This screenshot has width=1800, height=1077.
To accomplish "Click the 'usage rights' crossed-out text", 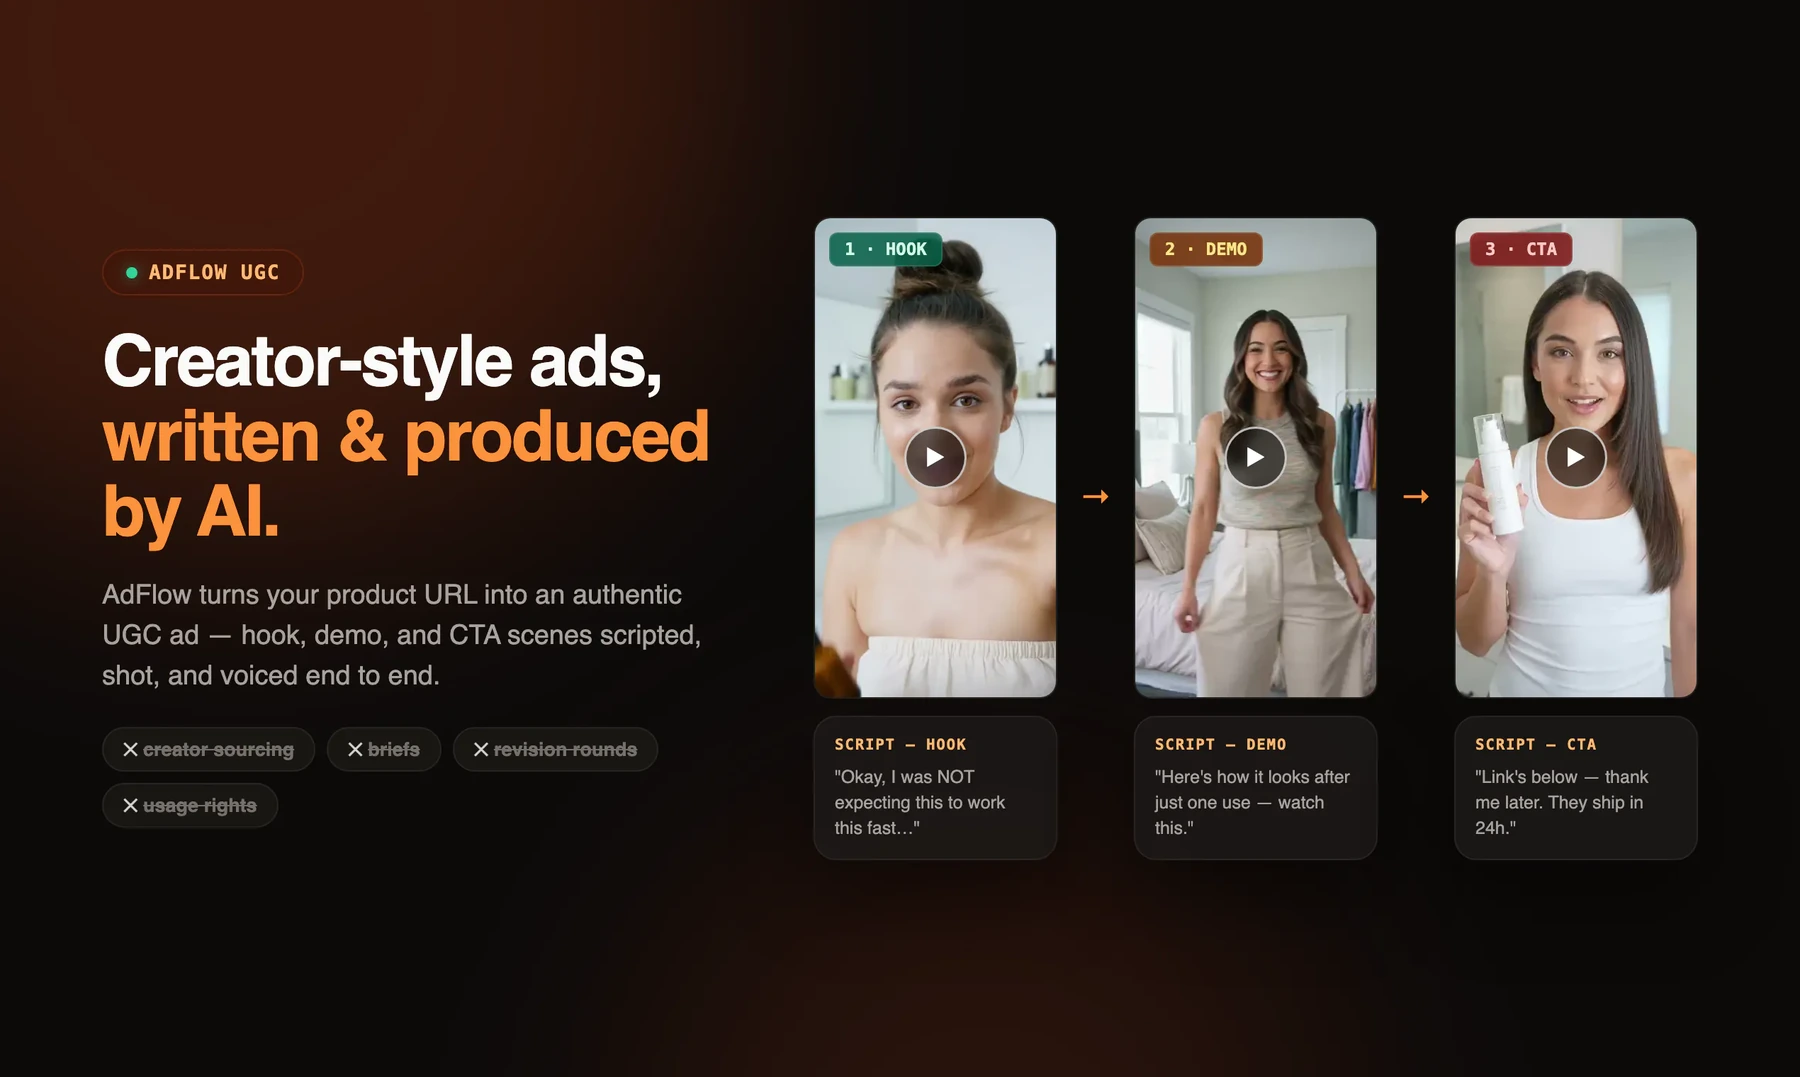I will [x=200, y=806].
